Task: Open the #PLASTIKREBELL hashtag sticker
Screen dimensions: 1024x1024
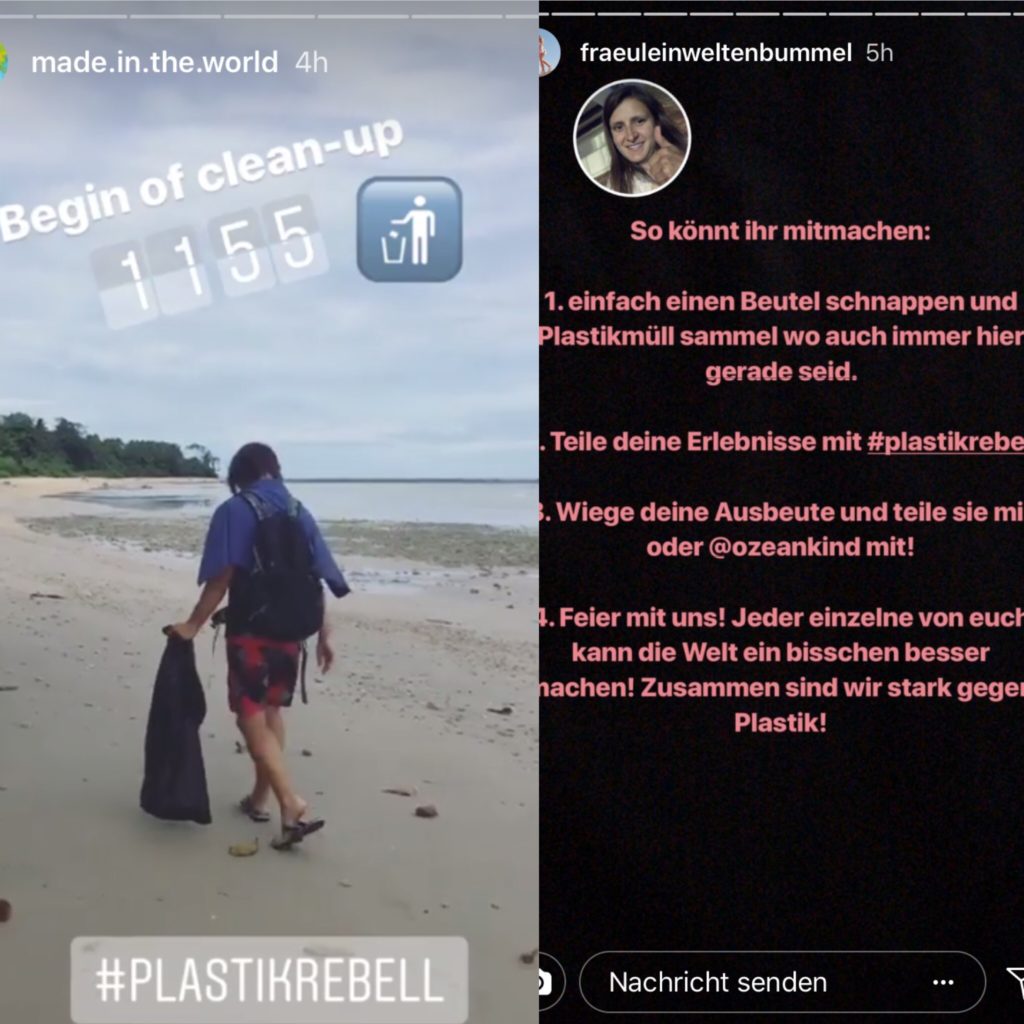Action: pyautogui.click(x=269, y=980)
